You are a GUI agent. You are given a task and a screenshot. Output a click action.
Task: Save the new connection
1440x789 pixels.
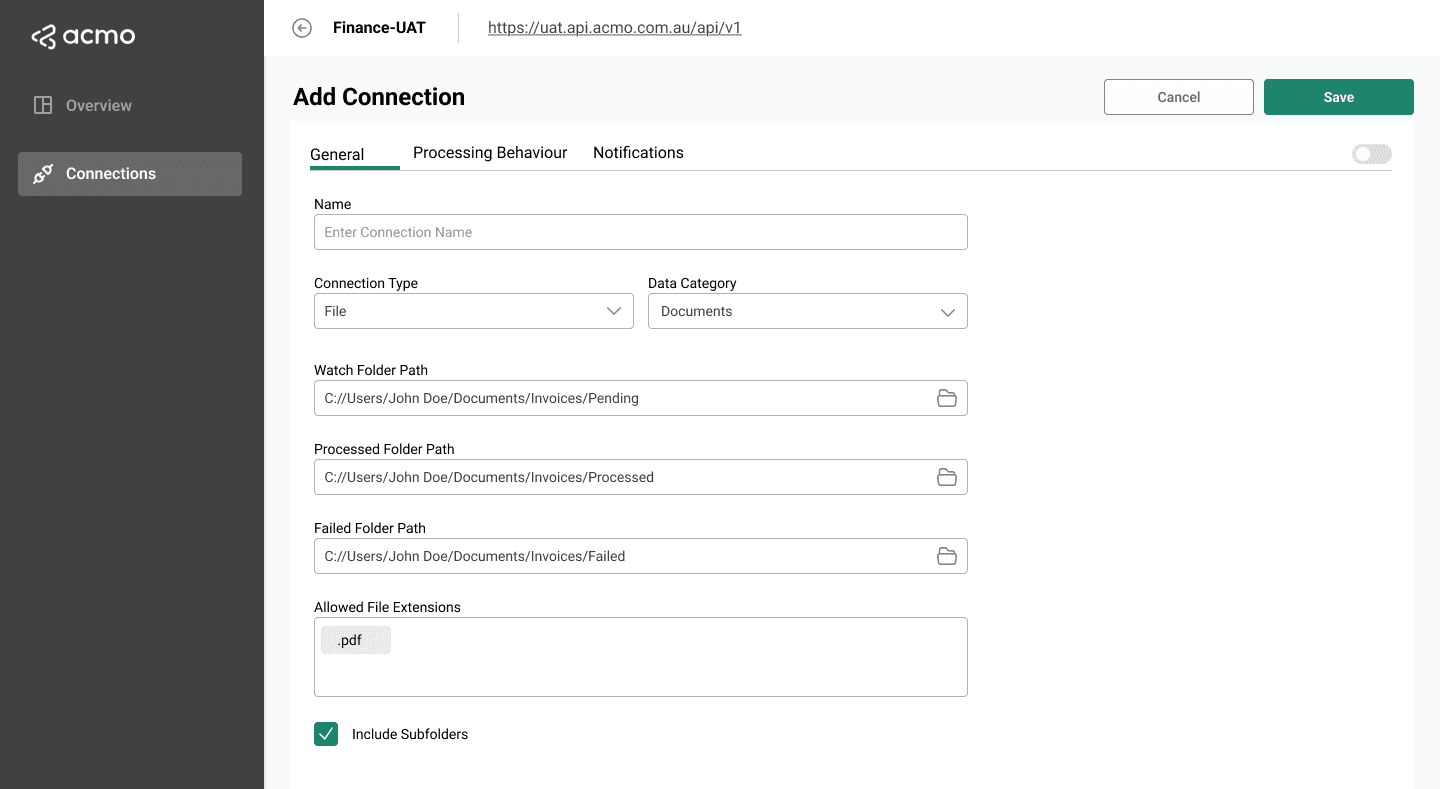coord(1338,97)
